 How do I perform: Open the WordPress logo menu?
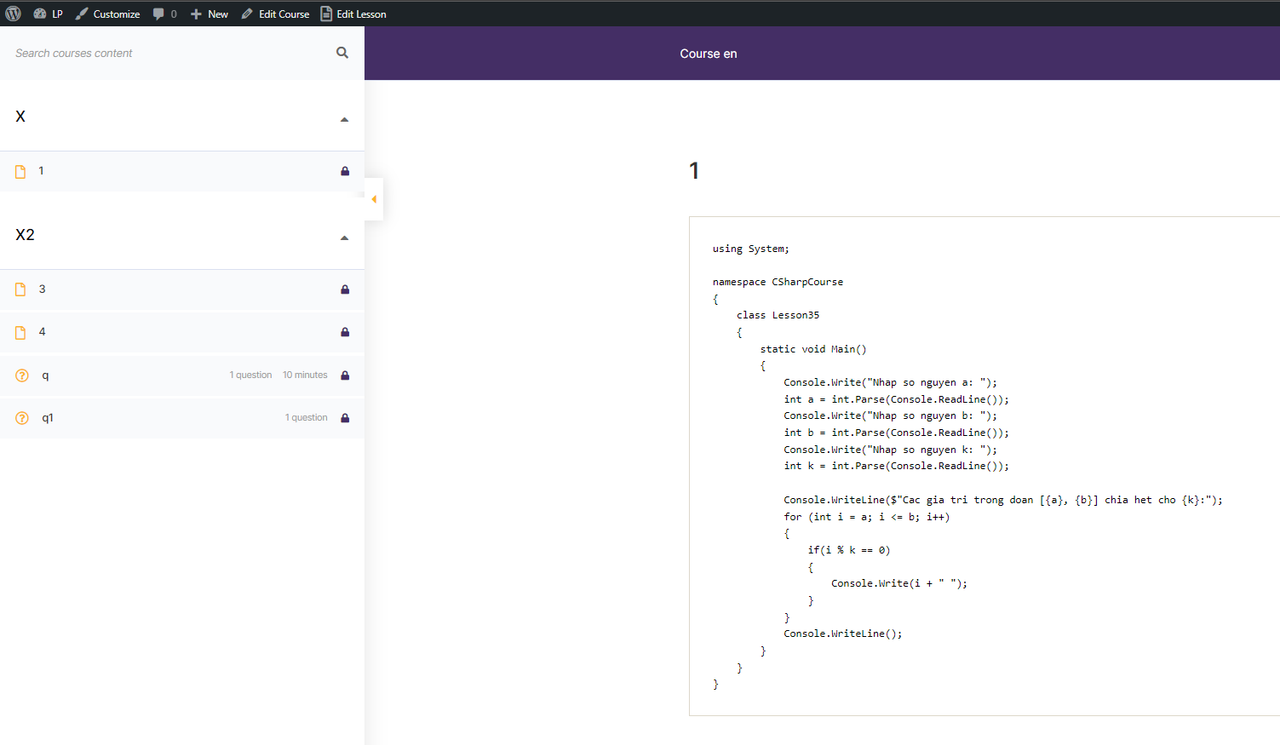(x=13, y=14)
